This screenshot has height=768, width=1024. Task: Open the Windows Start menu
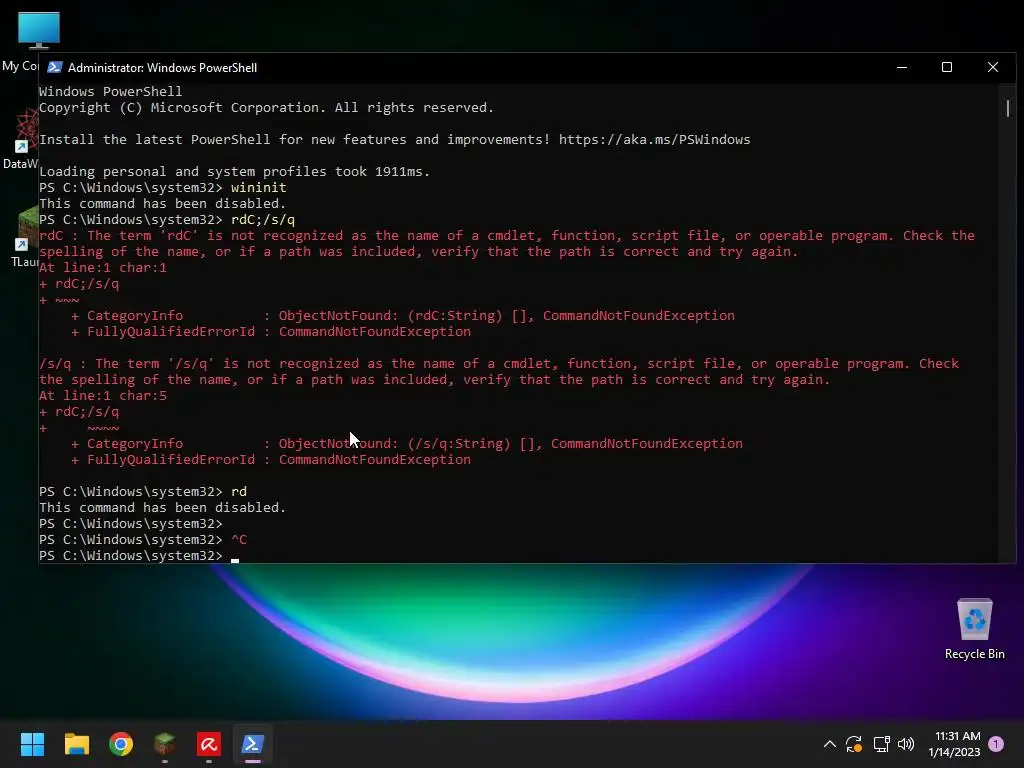point(32,744)
